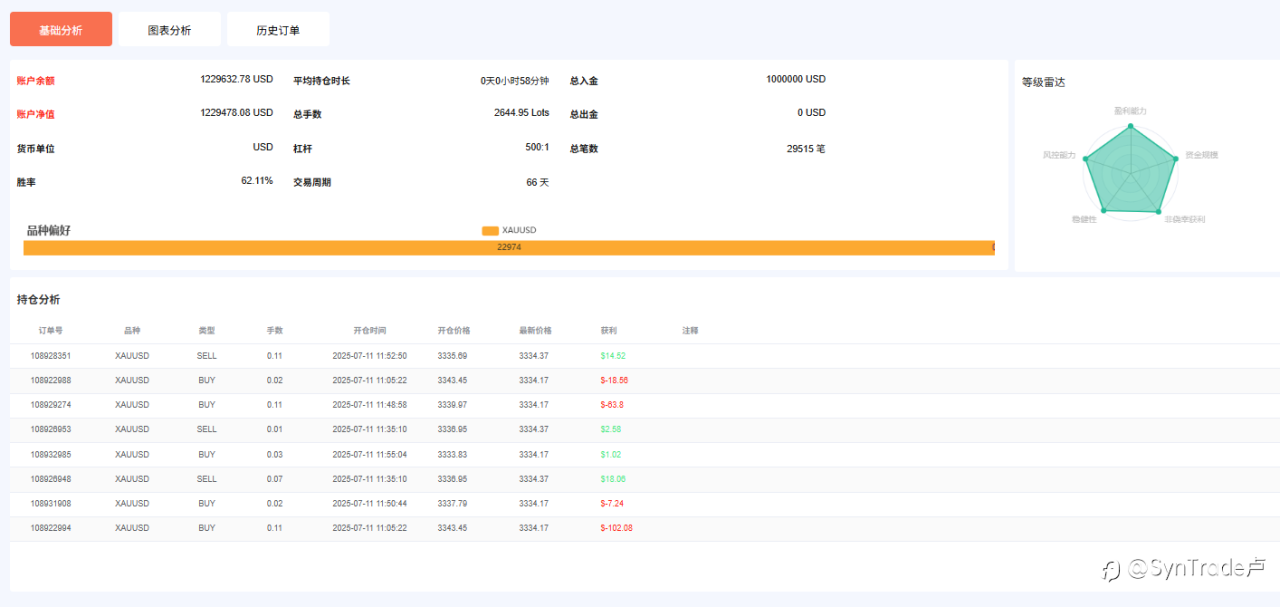Screen dimensions: 1280x607
Task: Open the 历史订单 tab
Action: click(x=278, y=30)
